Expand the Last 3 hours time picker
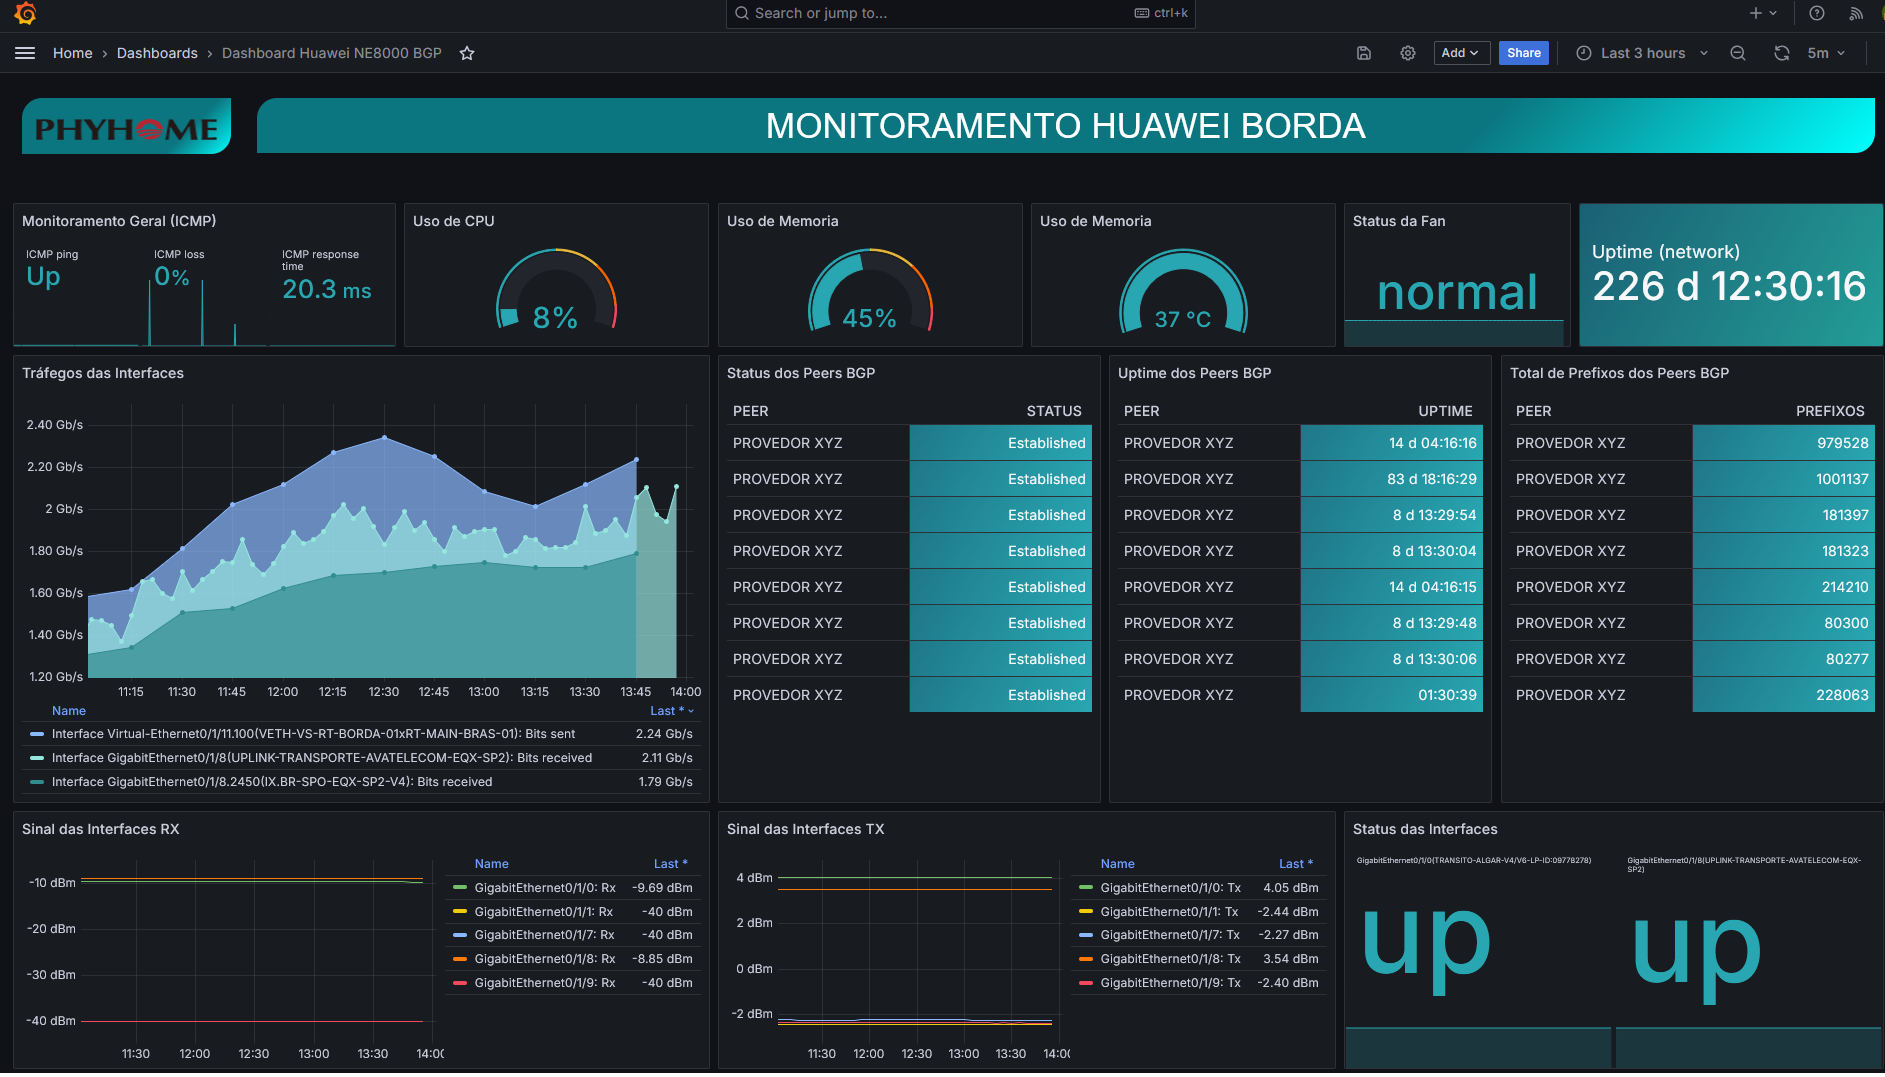Screen dimensions: 1885x1077 [x=1642, y=53]
